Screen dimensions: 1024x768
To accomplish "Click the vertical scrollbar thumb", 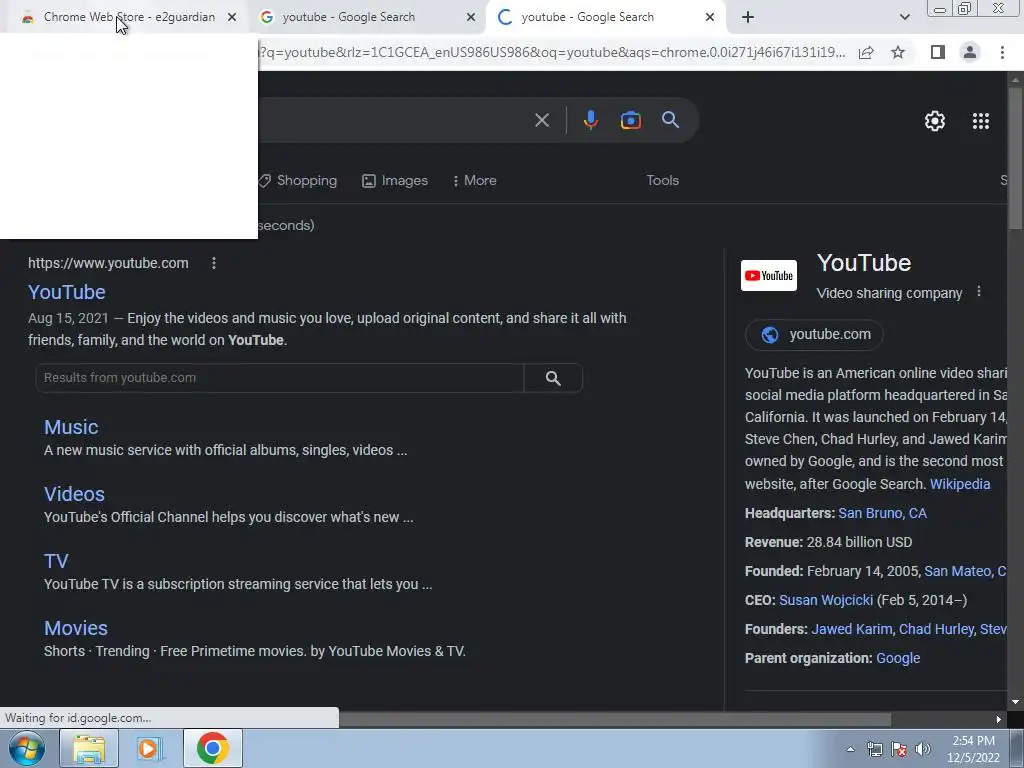I will pos(1016,158).
